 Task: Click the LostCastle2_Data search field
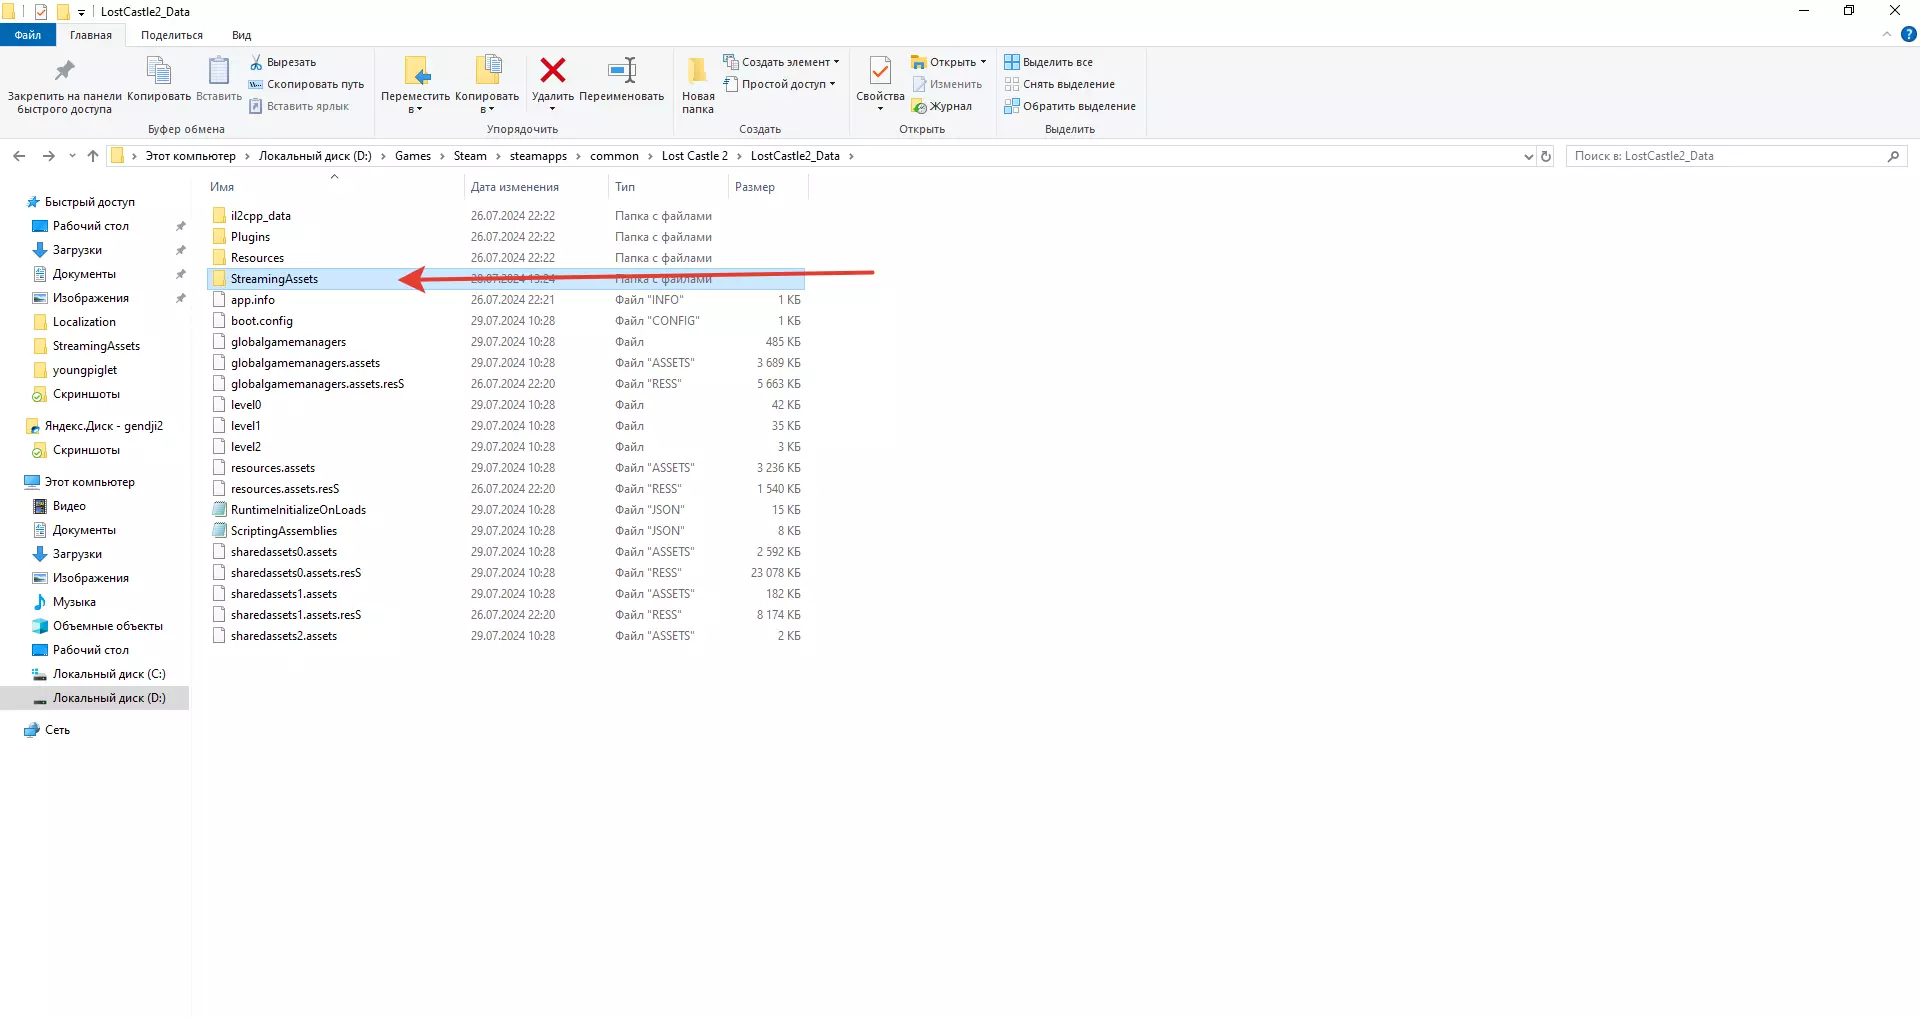(1725, 156)
